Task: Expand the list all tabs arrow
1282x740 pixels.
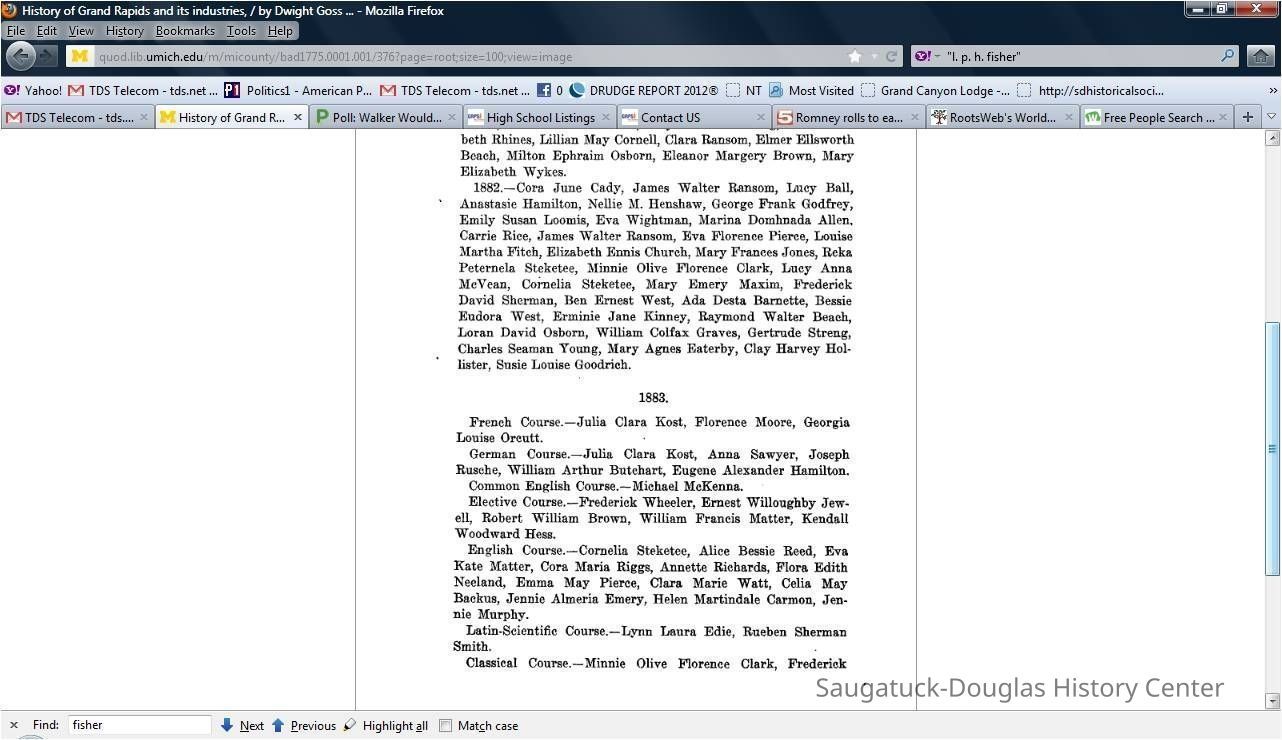Action: pos(1271,117)
